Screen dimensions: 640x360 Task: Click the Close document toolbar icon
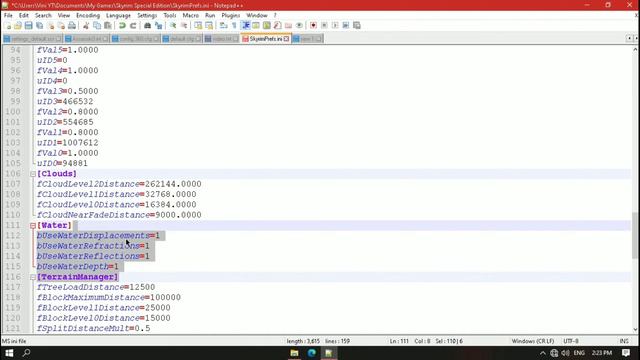50,25
